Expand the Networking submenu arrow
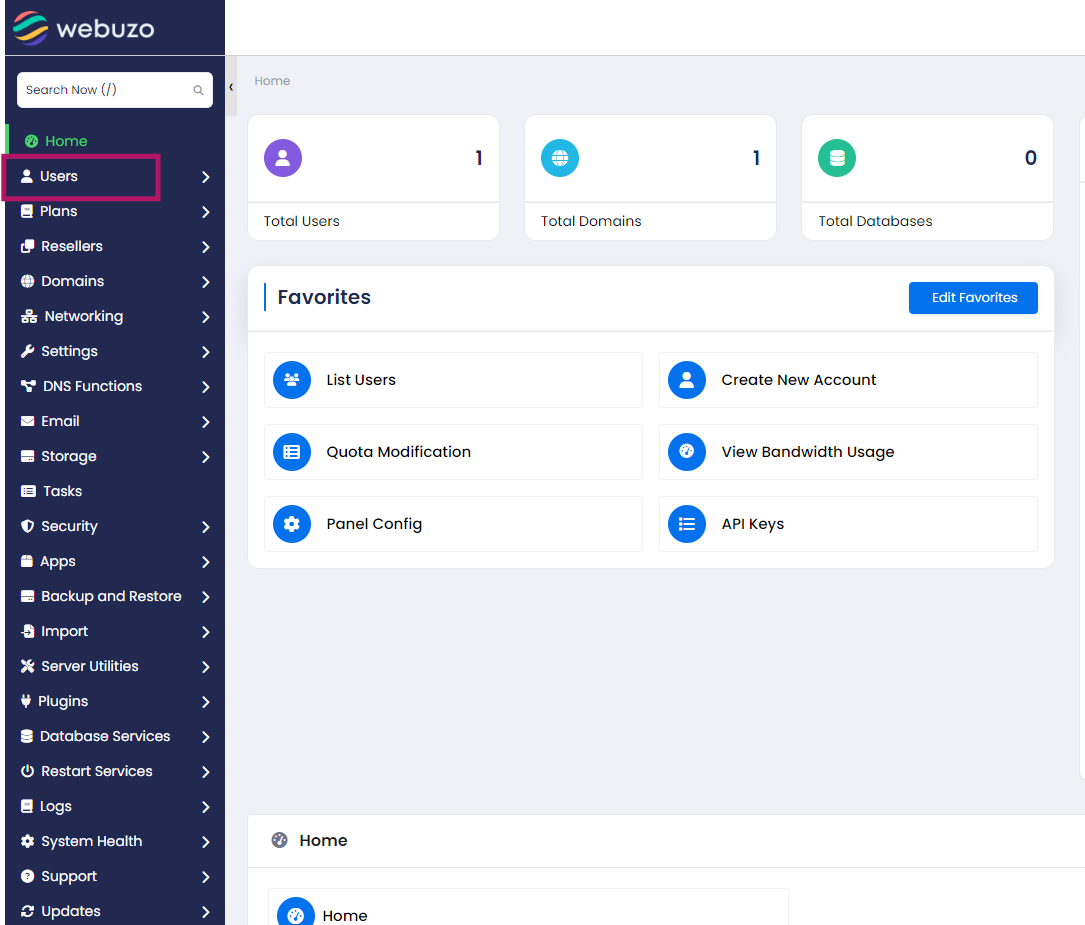Image resolution: width=1085 pixels, height=925 pixels. 205,317
